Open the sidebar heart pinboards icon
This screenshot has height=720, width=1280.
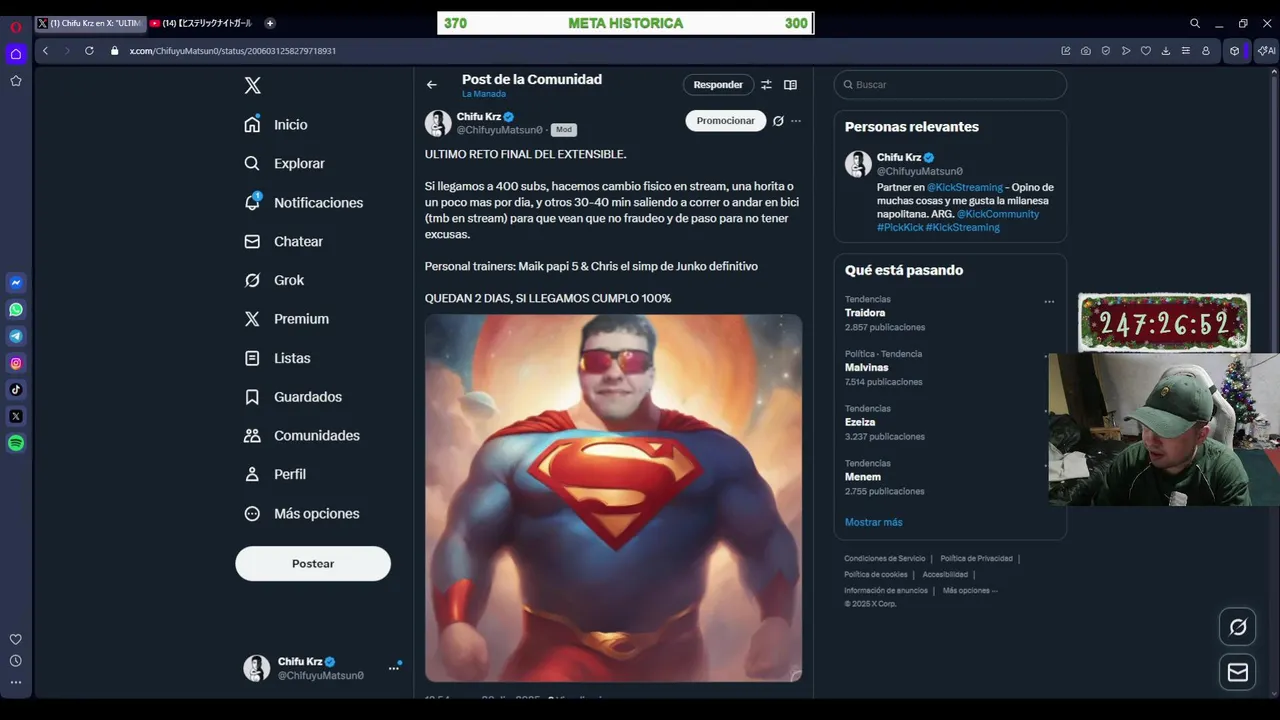tap(16, 639)
